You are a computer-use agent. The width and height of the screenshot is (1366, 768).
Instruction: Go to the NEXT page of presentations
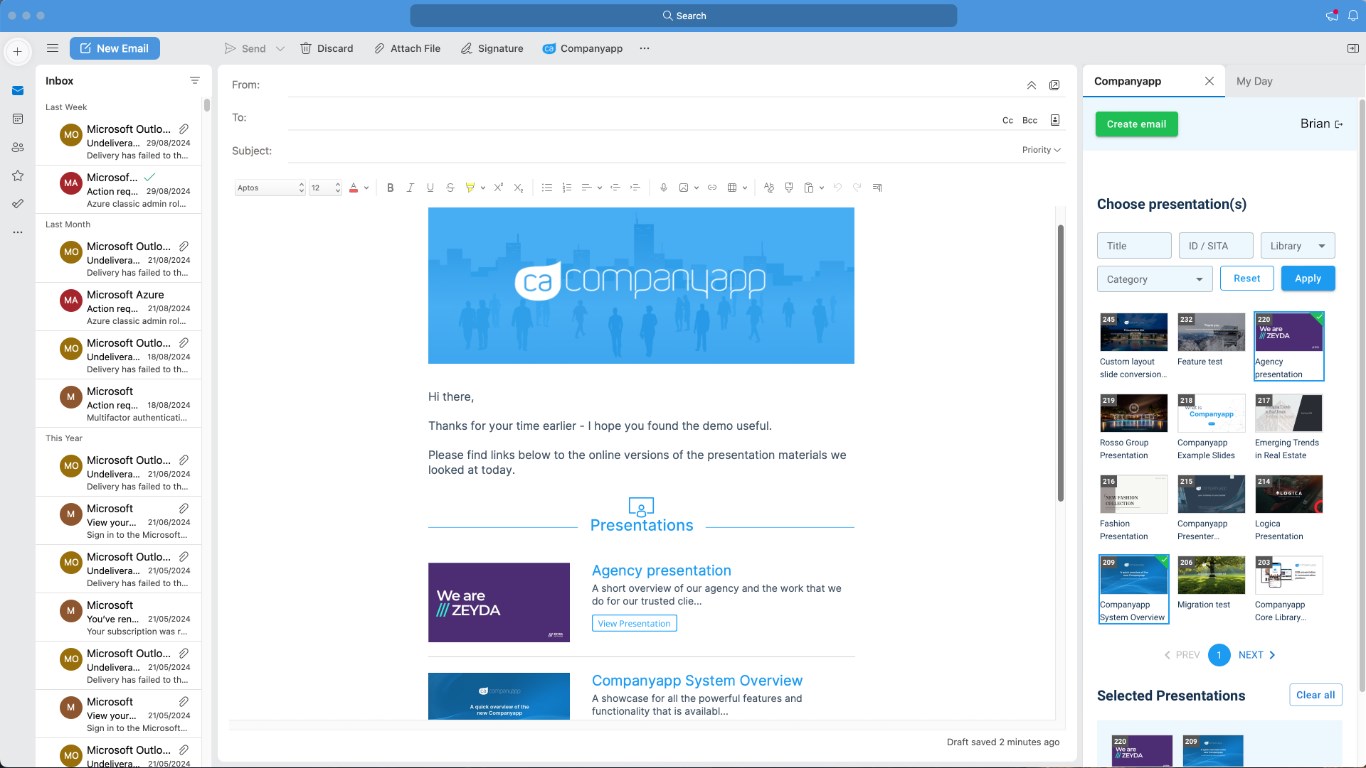1257,655
